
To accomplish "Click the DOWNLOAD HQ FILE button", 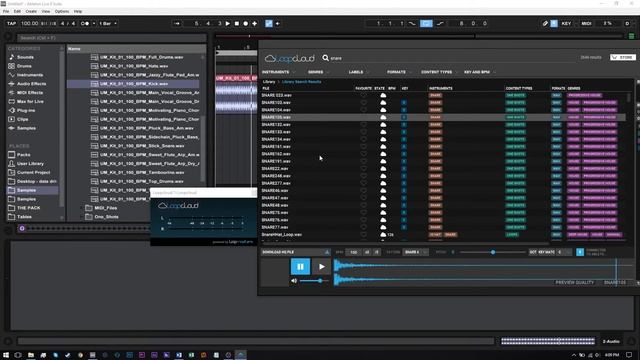I will [x=296, y=252].
